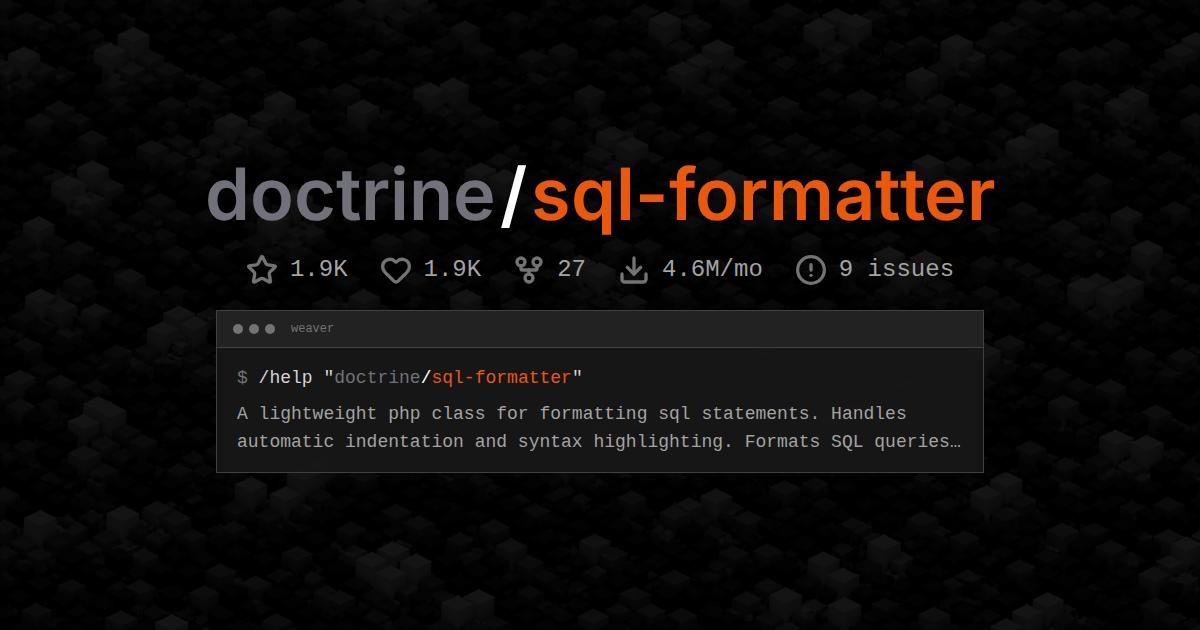Toggle the star count for the repo
This screenshot has height=630, width=1200.
(x=317, y=268)
